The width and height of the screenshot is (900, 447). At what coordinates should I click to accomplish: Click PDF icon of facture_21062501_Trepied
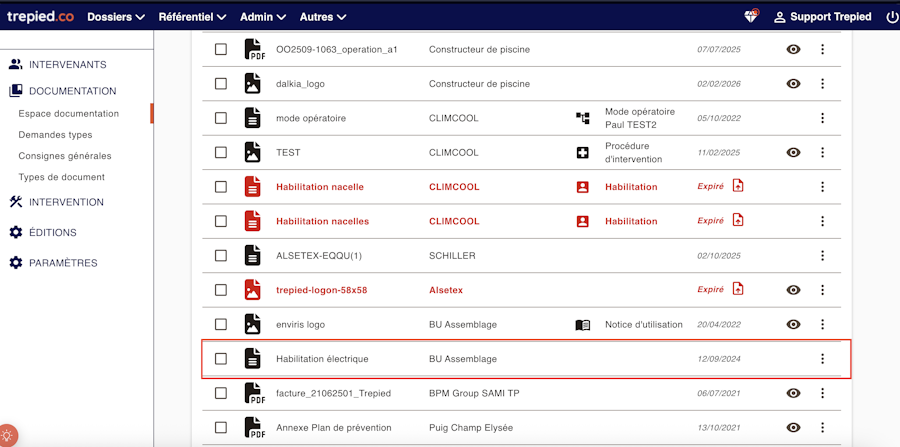tap(253, 393)
